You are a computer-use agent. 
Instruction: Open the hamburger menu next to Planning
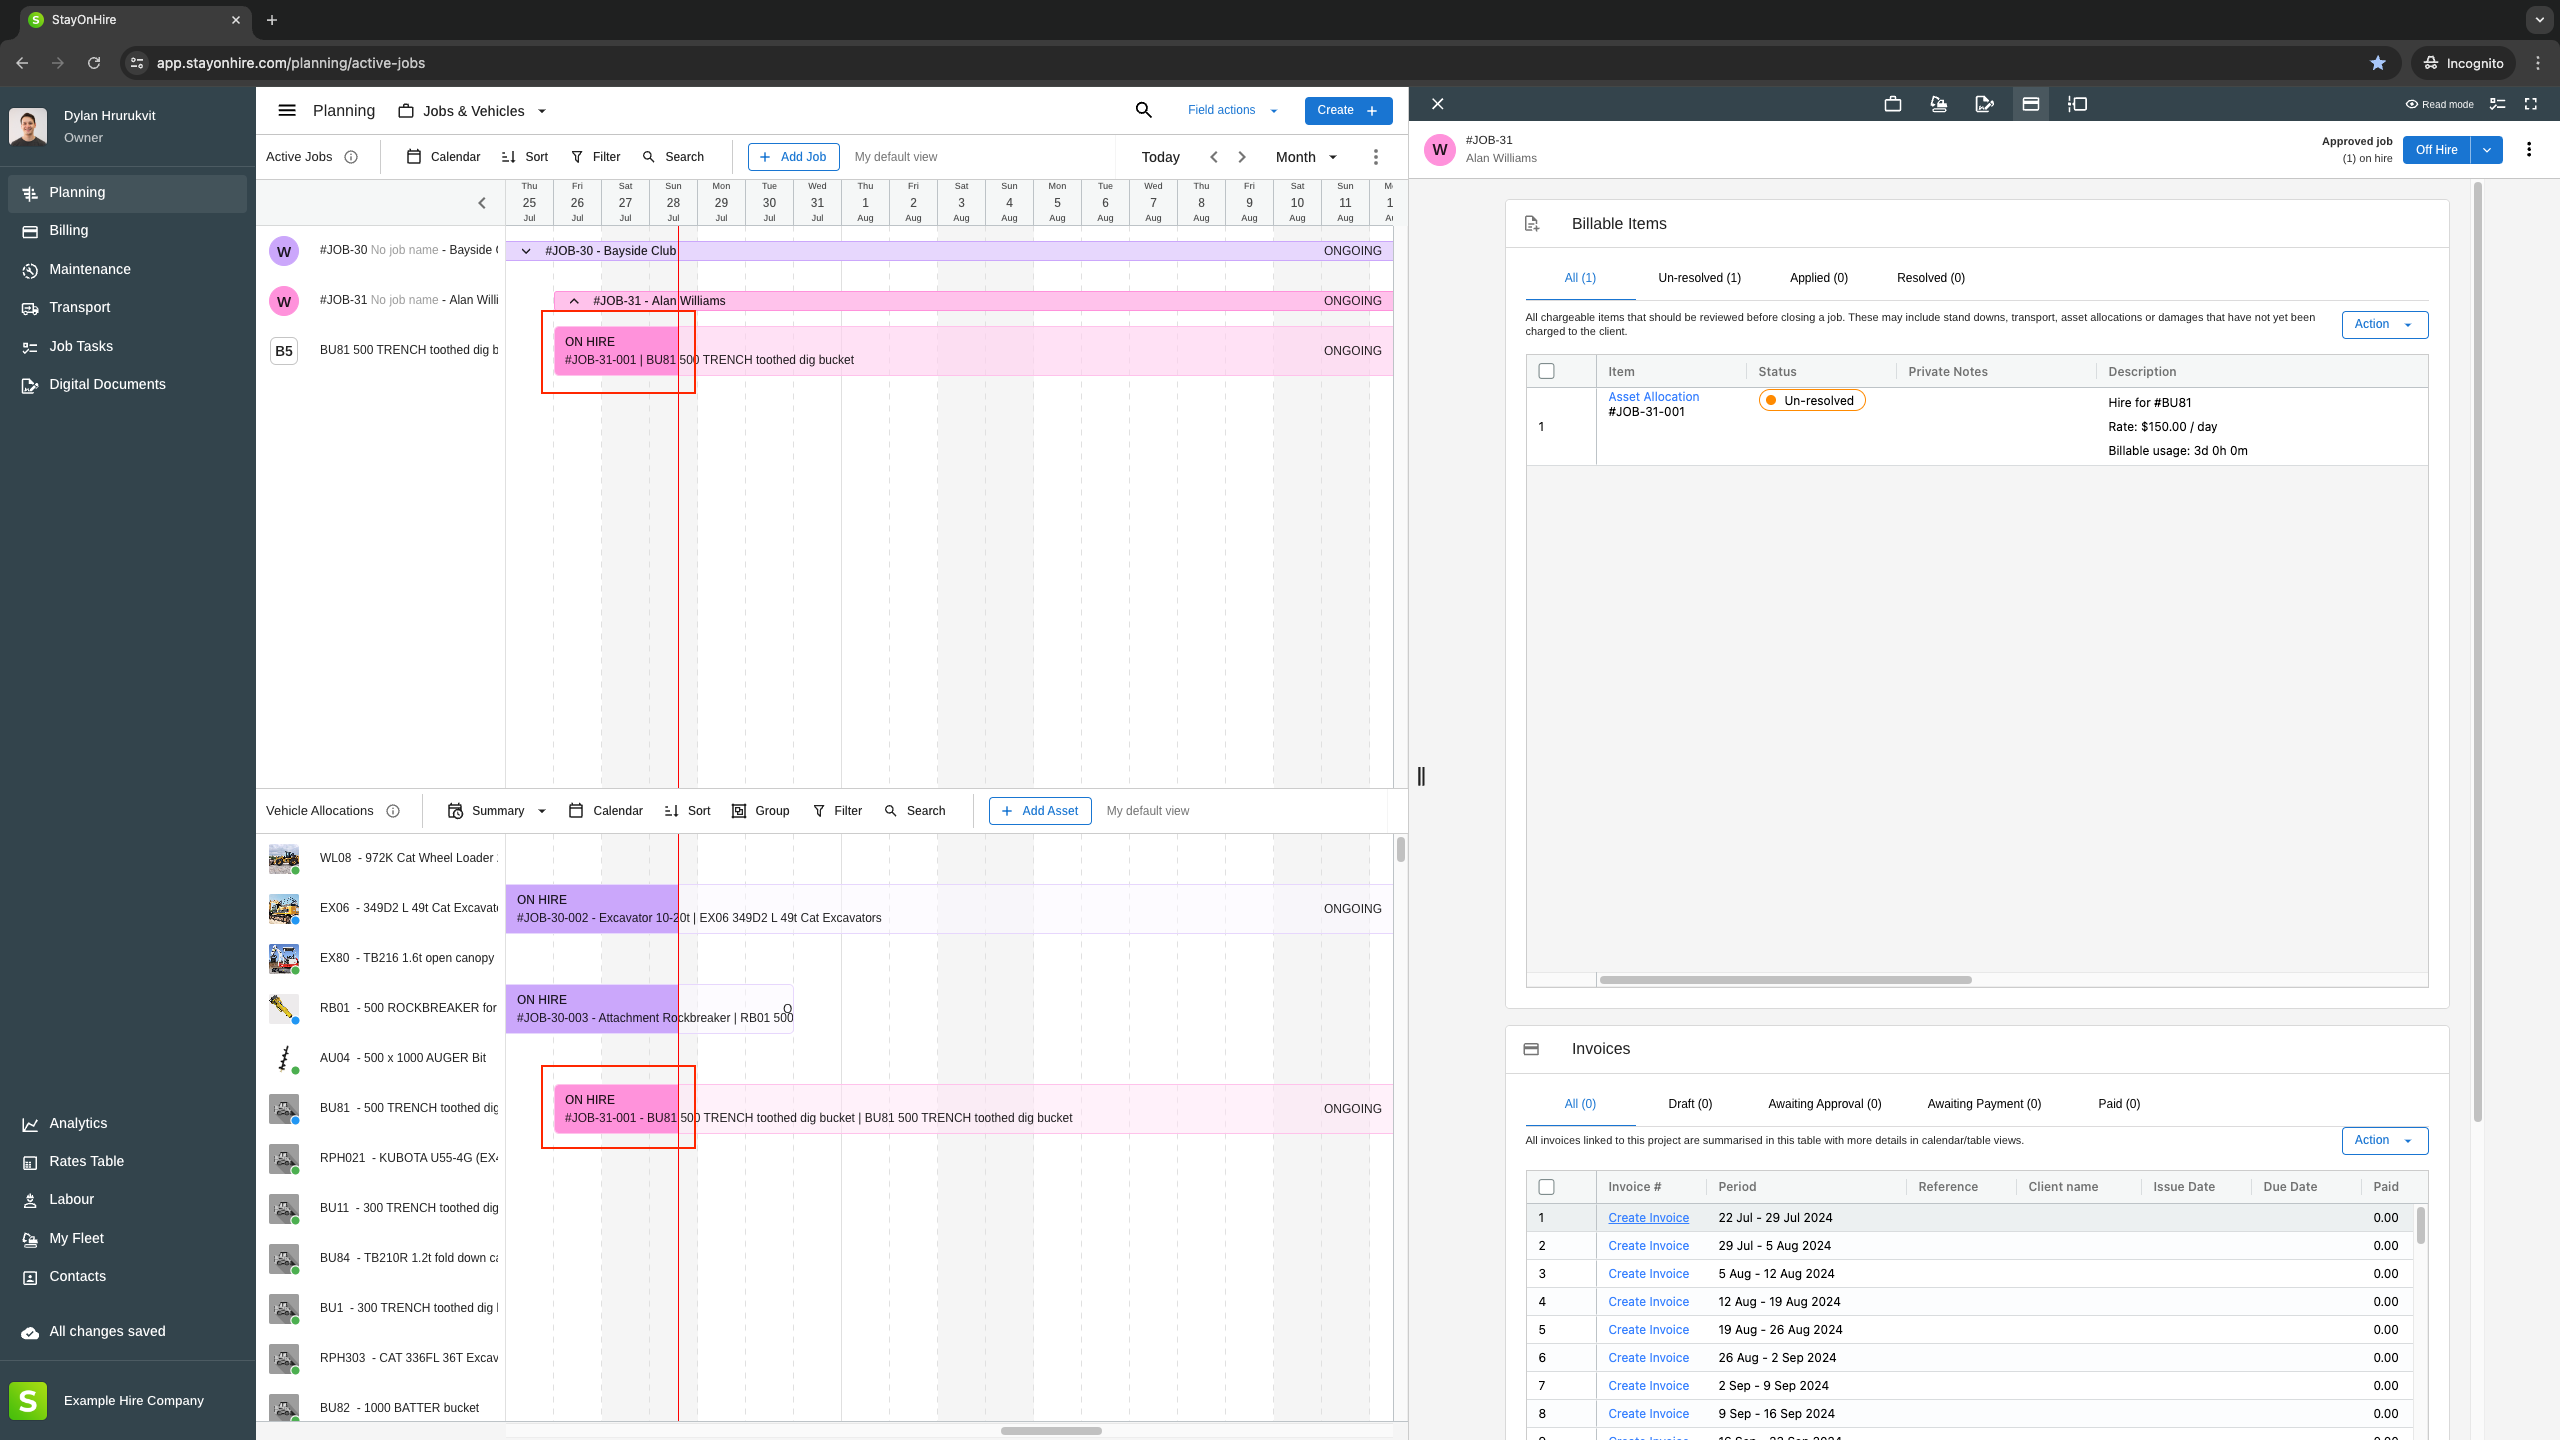[287, 111]
